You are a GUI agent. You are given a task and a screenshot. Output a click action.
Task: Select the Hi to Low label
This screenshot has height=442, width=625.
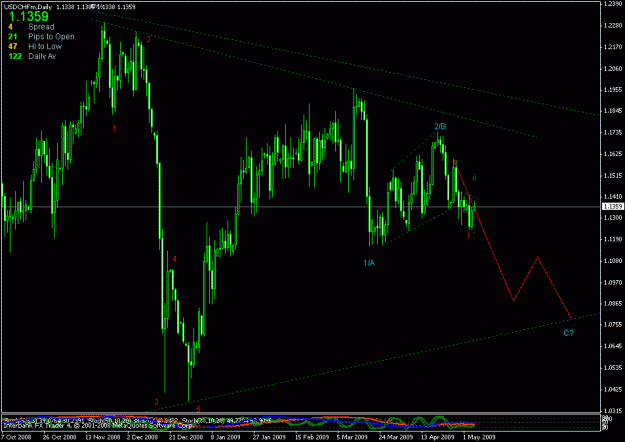[45, 46]
